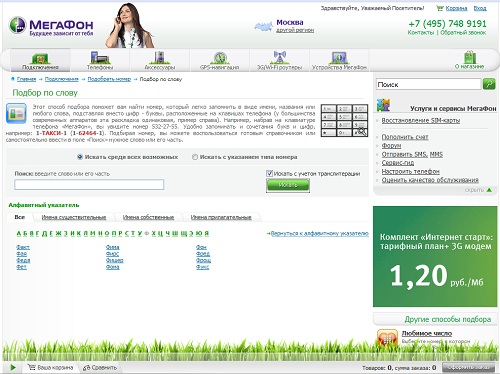Viewport: 500px width, 374px height.
Task: Select the Искать с указанием типа номера radio button
Action: (195, 157)
